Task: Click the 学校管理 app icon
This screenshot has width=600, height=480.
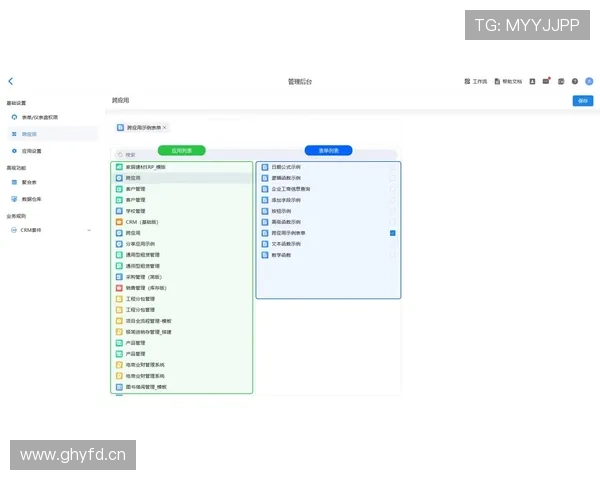Action: (119, 211)
